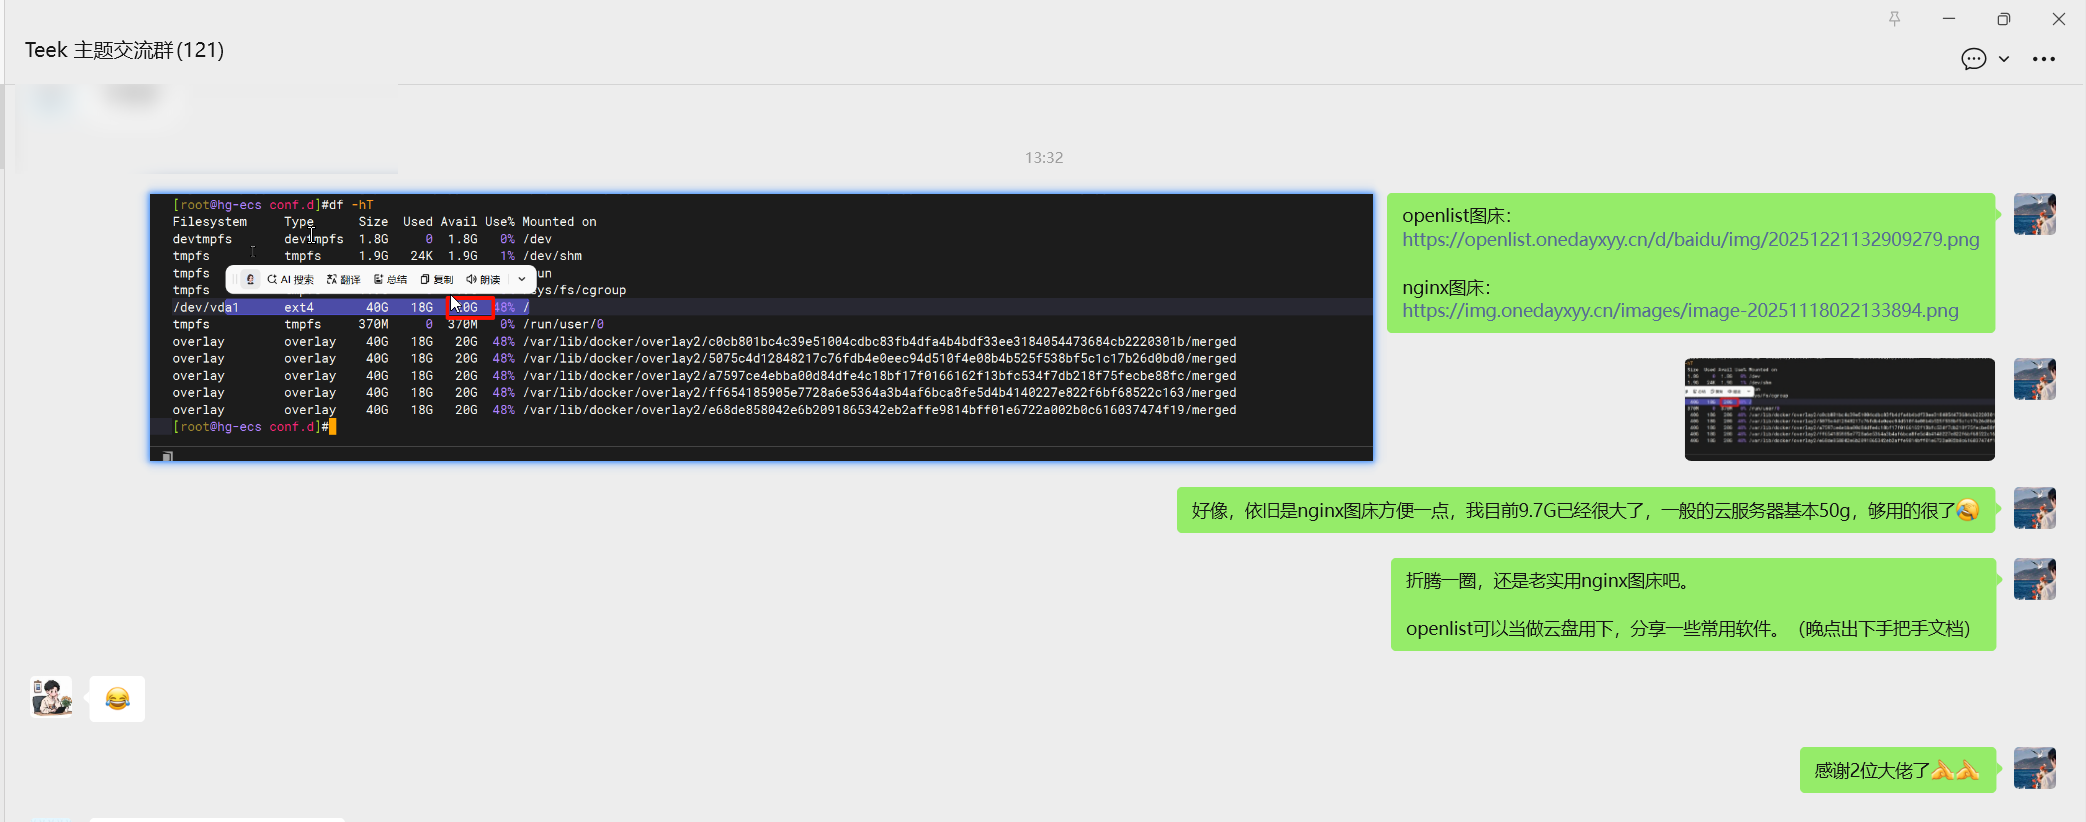Open the three-dots more options menu

click(2044, 59)
